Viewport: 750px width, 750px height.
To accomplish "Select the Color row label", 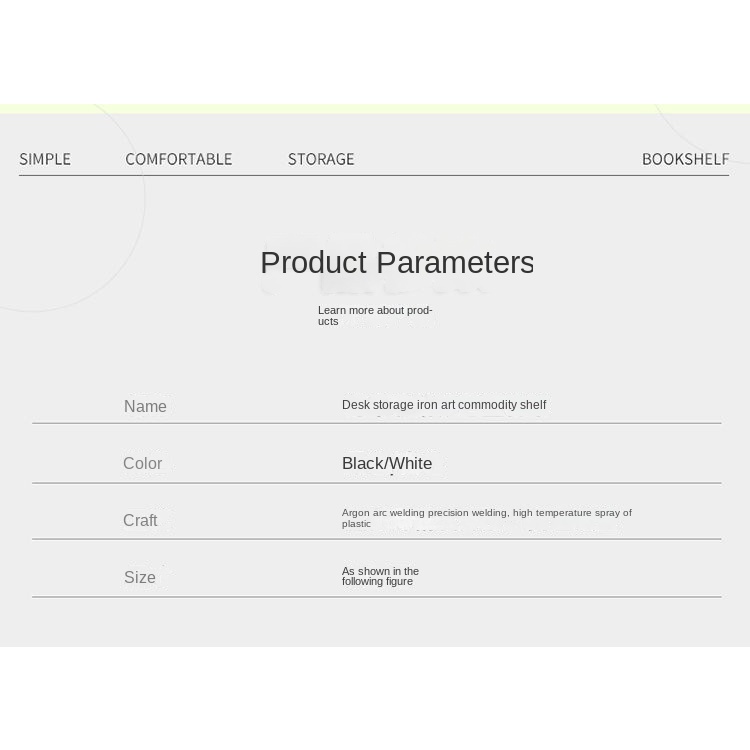I will 142,464.
